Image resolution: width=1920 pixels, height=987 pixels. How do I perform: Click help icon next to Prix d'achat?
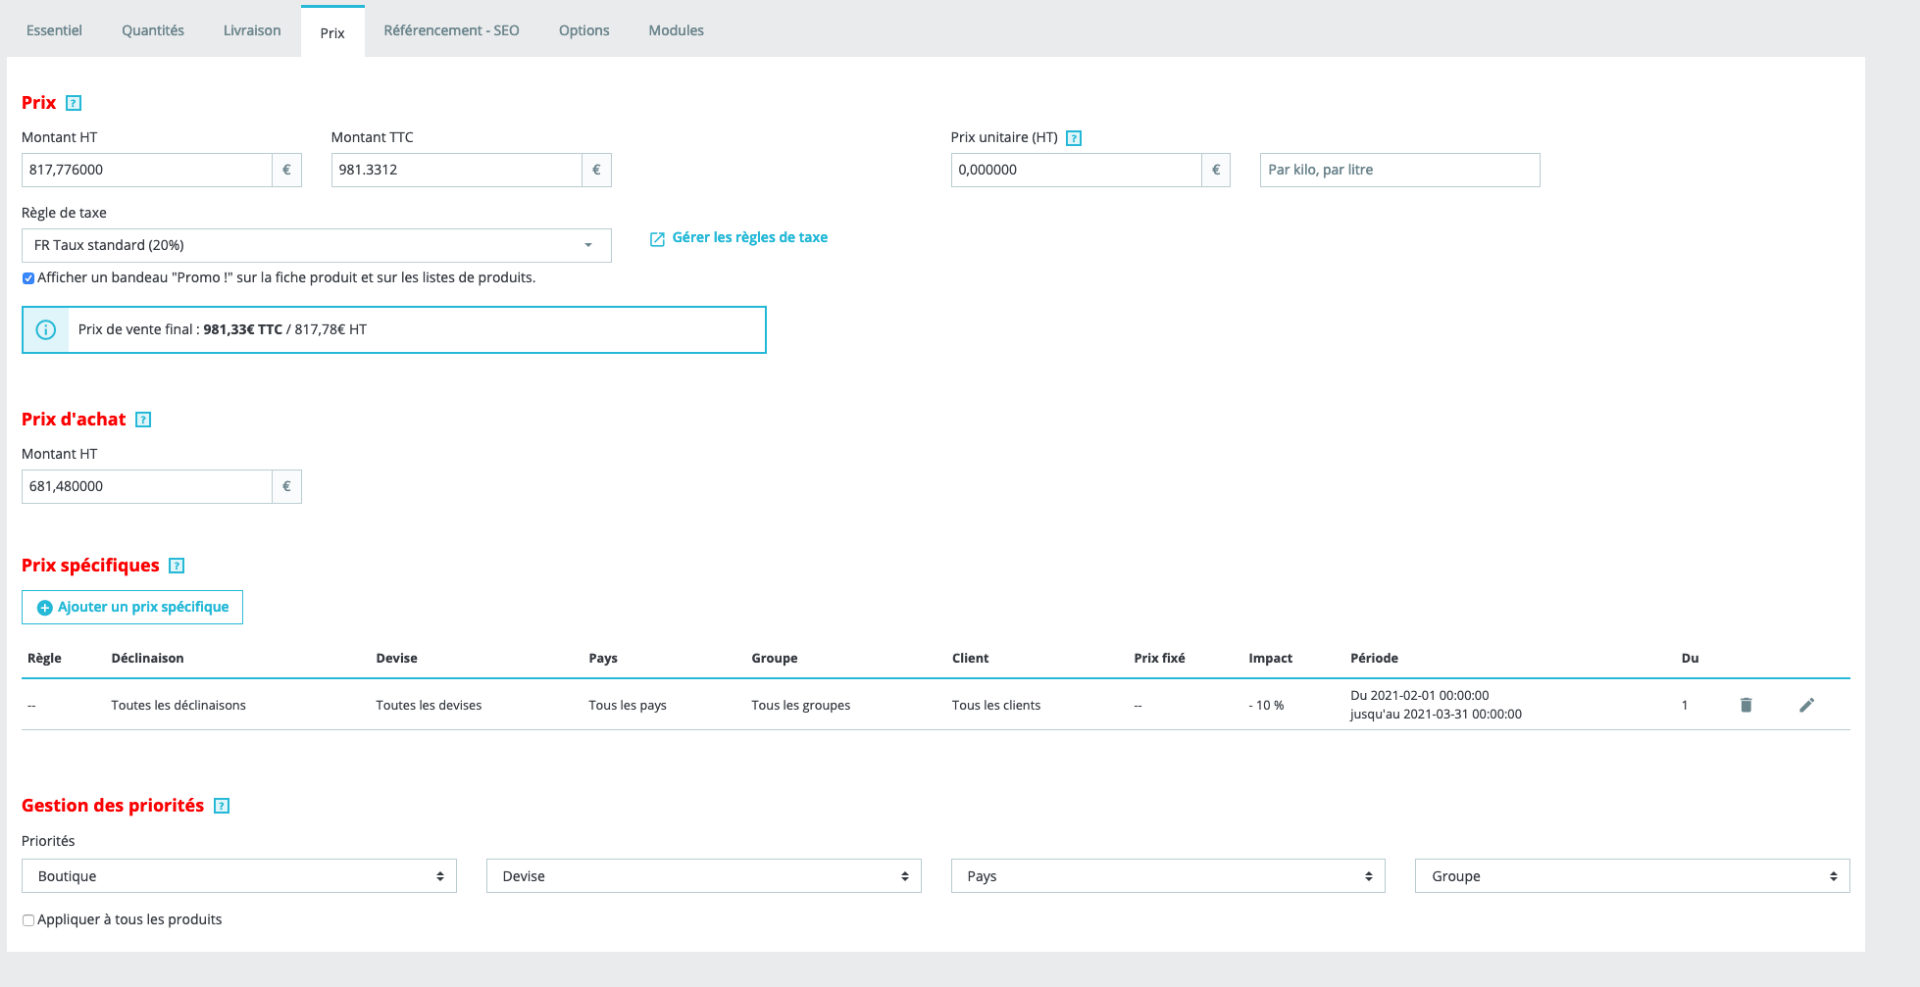click(x=143, y=420)
